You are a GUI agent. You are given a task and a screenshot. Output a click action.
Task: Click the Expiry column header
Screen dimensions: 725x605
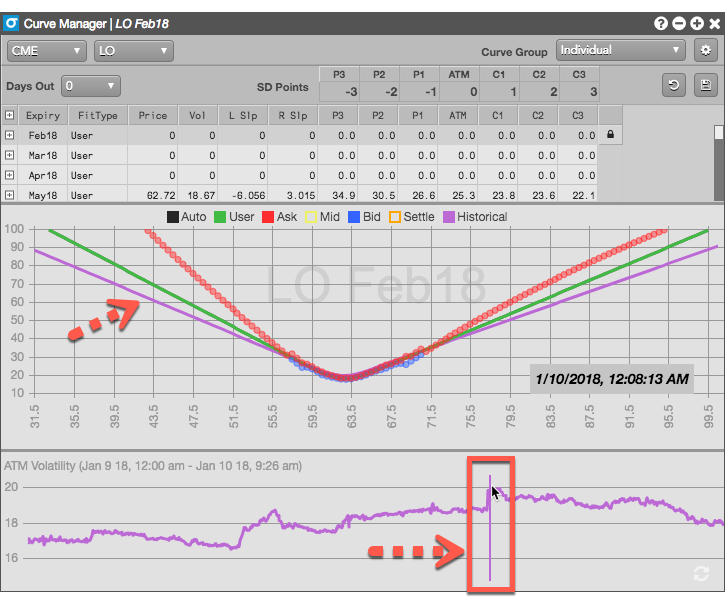(x=44, y=115)
